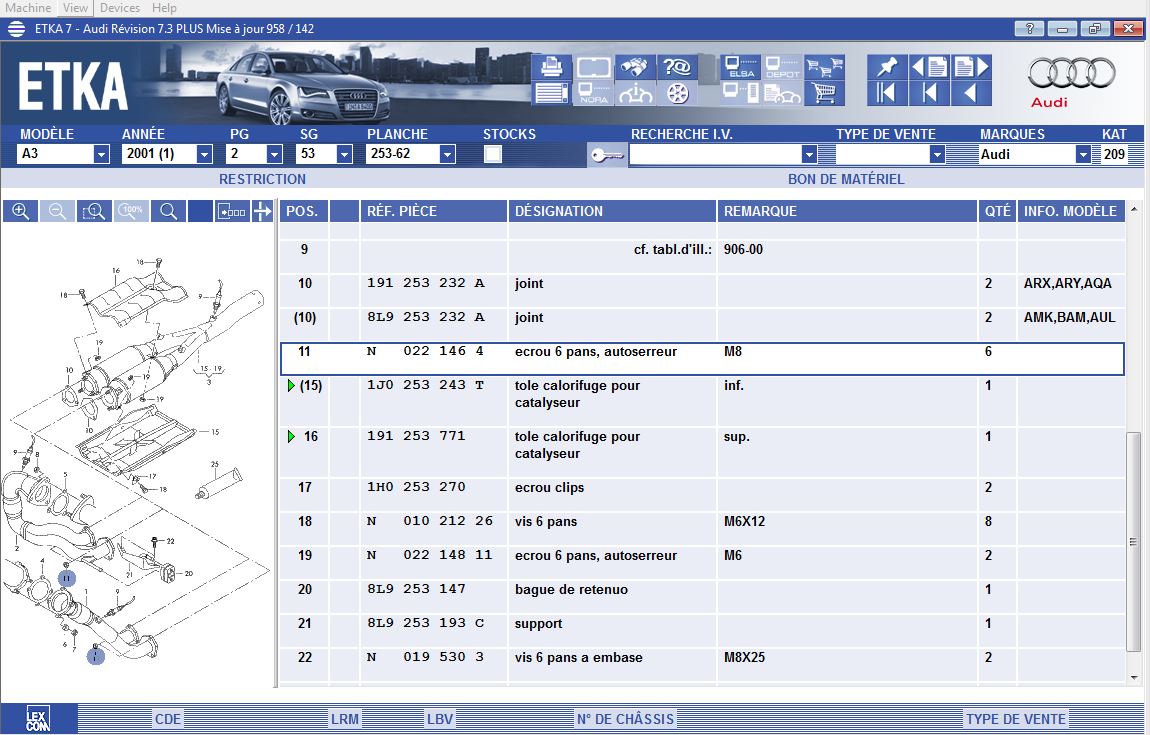
Task: Open the MARQUES Audi dropdown
Action: click(x=1082, y=155)
